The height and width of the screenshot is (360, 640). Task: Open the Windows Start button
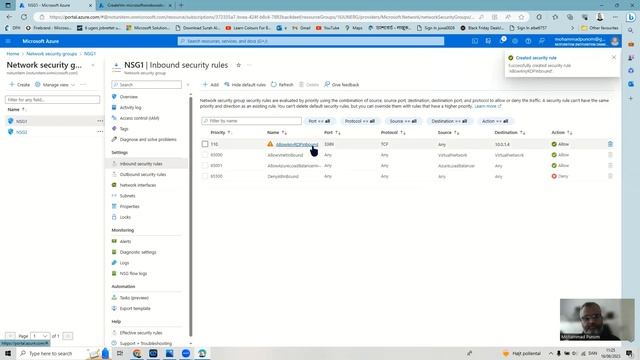(x=8, y=353)
